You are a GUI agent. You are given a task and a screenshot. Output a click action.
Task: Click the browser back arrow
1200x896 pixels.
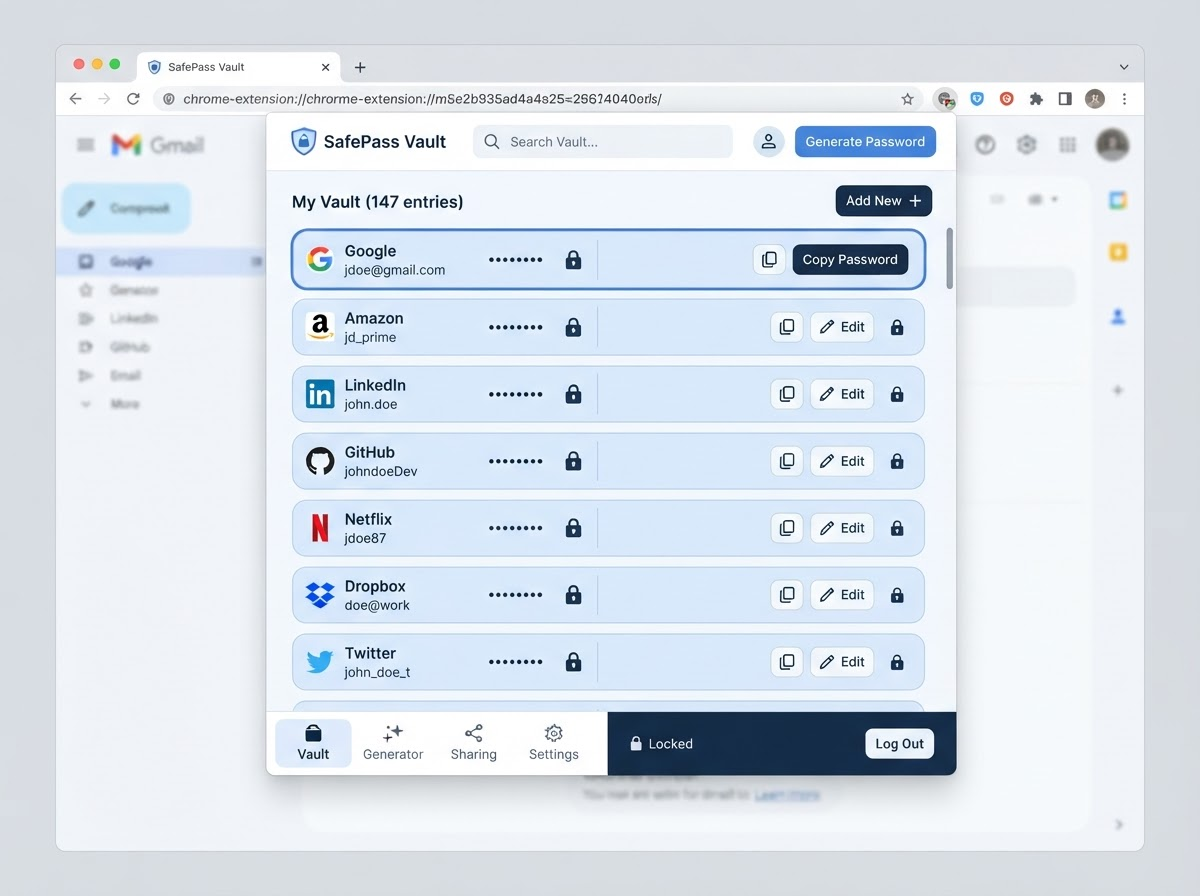pos(75,99)
